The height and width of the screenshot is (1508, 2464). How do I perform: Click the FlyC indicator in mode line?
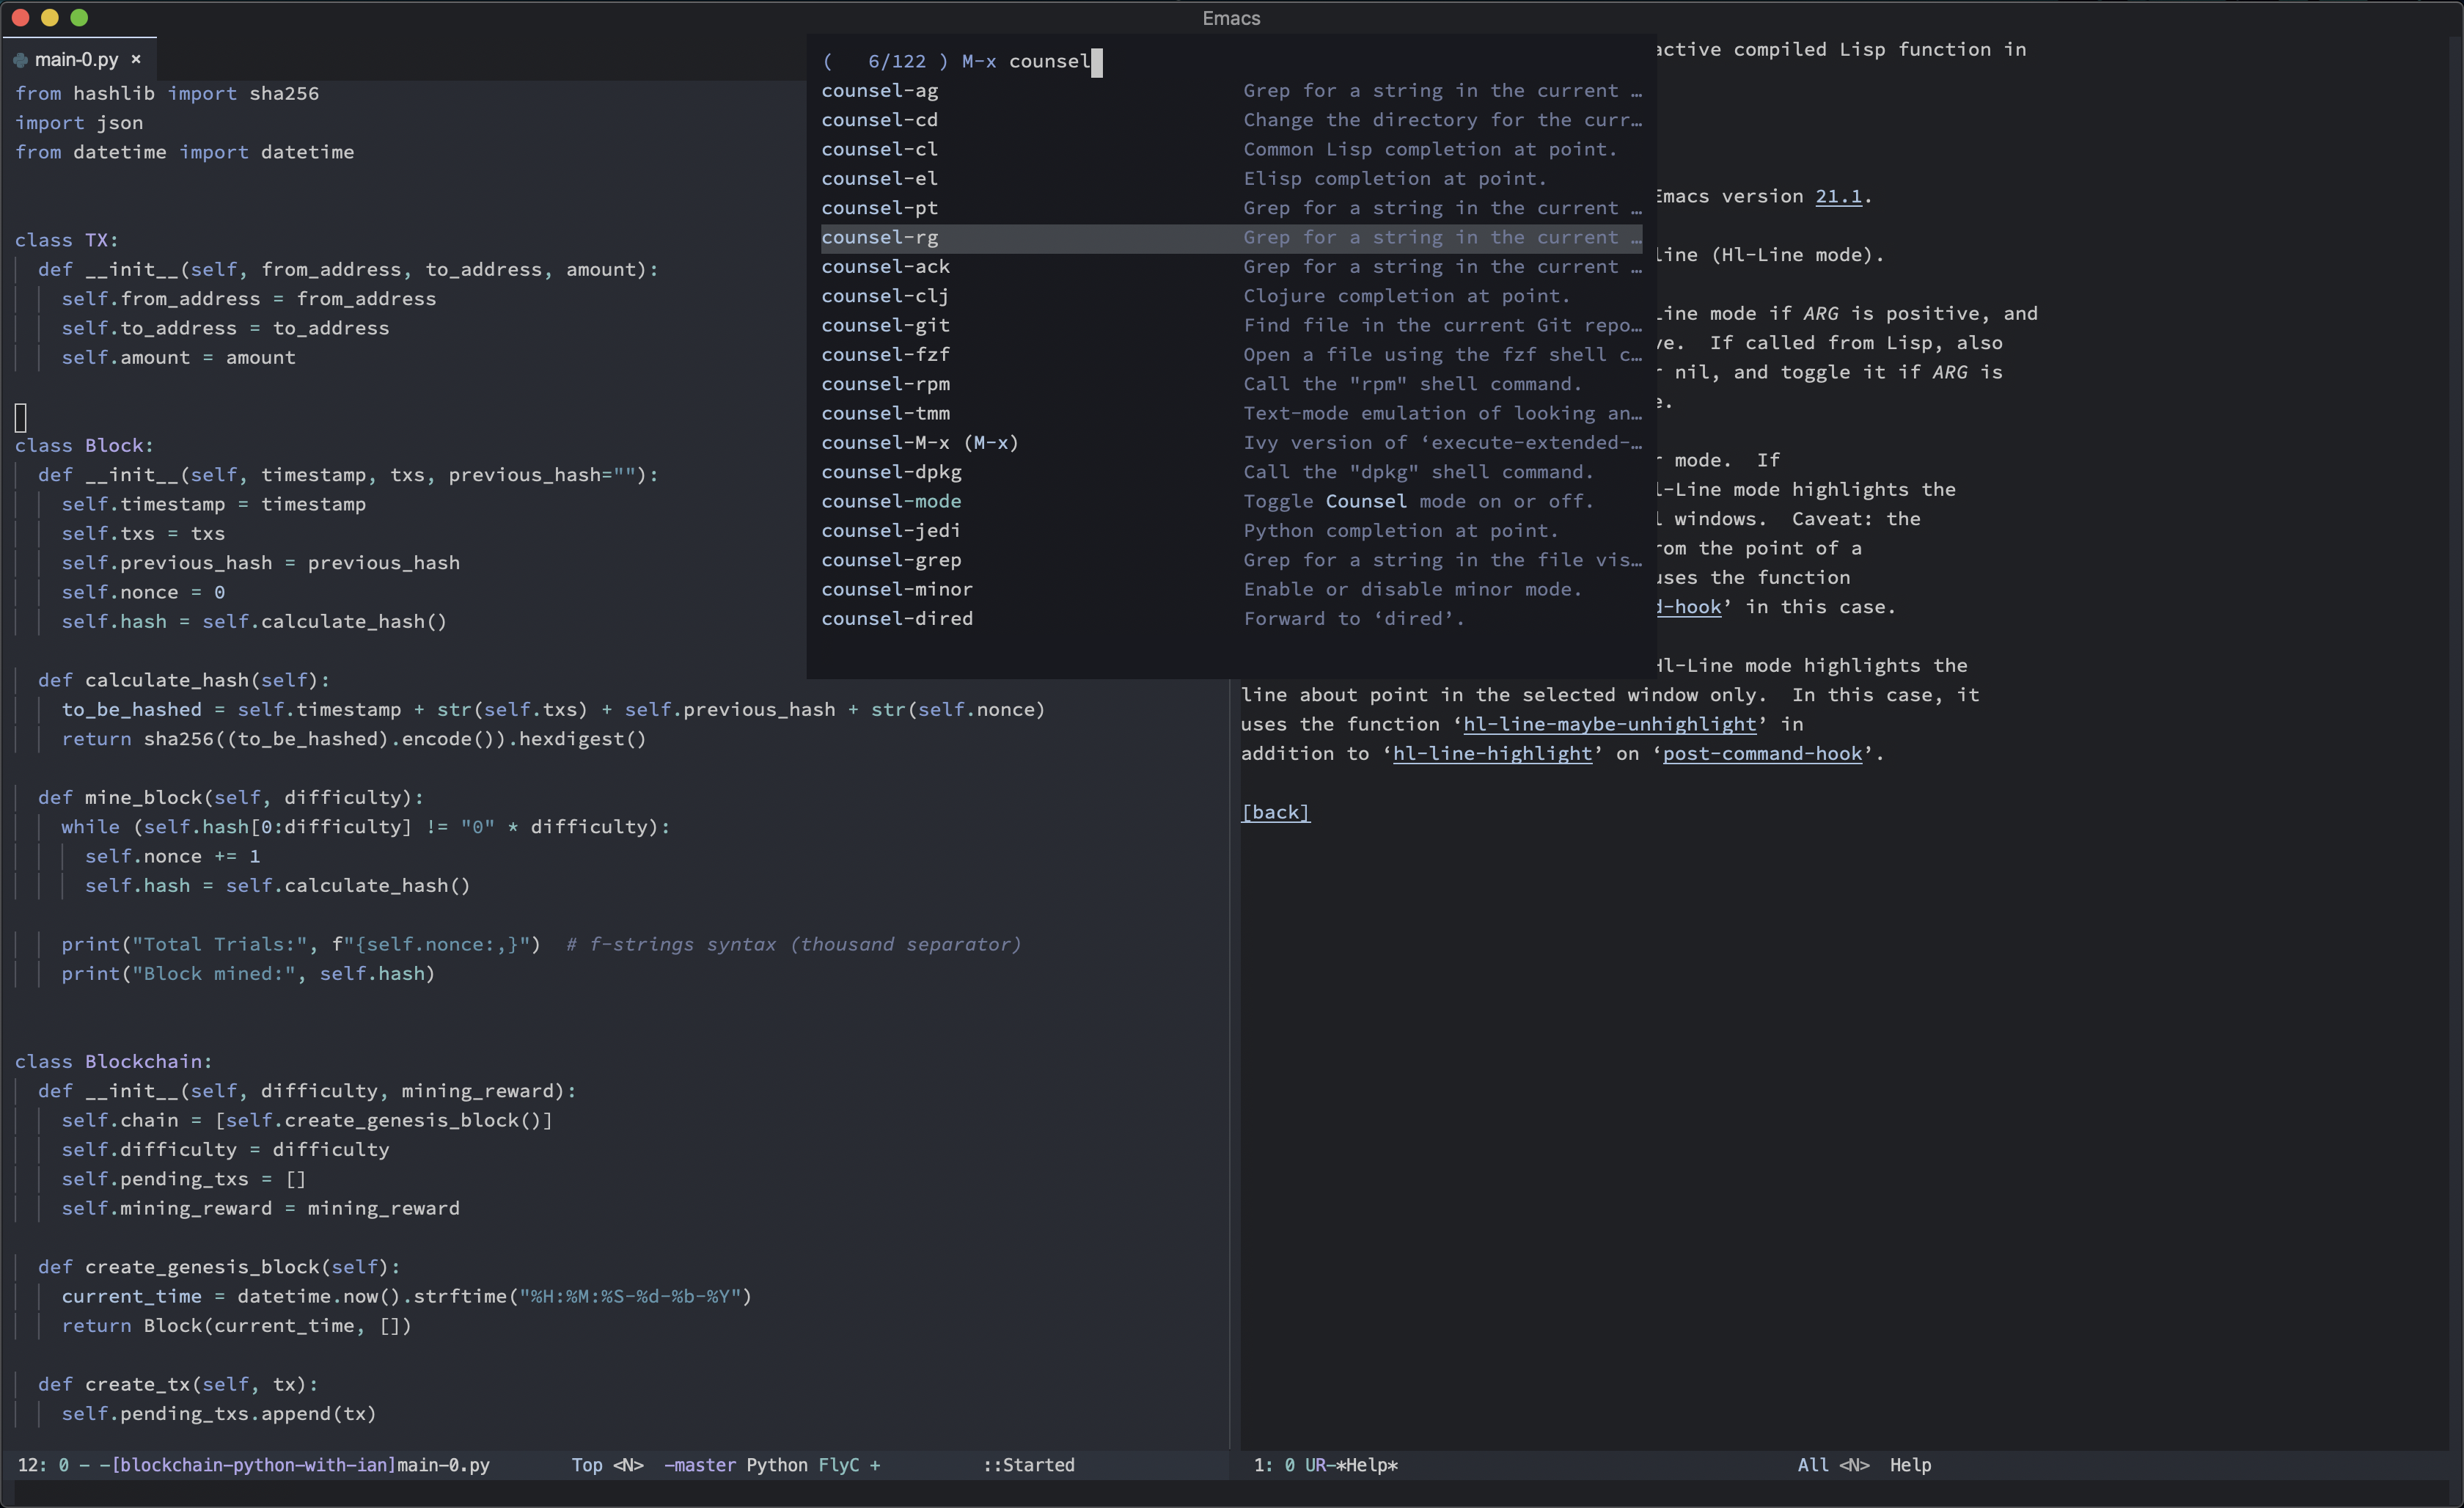tap(838, 1465)
